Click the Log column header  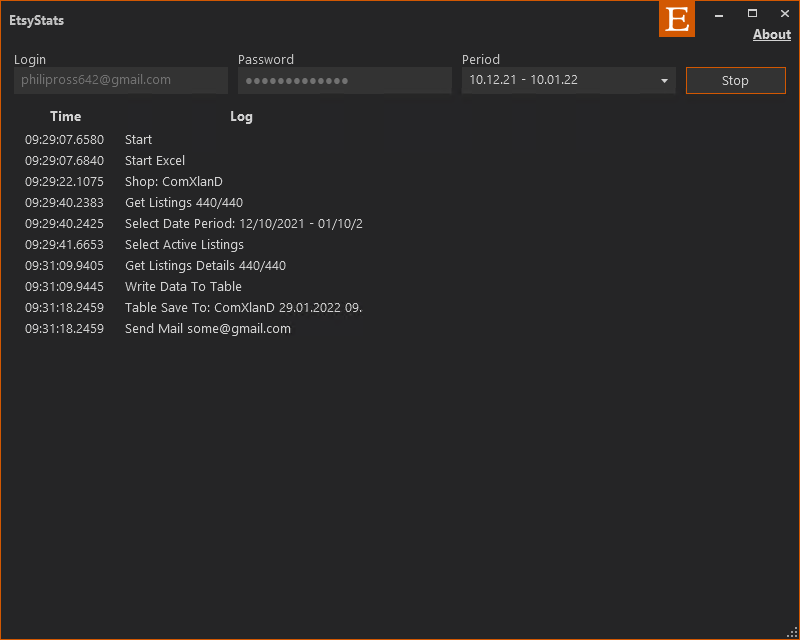pyautogui.click(x=241, y=116)
